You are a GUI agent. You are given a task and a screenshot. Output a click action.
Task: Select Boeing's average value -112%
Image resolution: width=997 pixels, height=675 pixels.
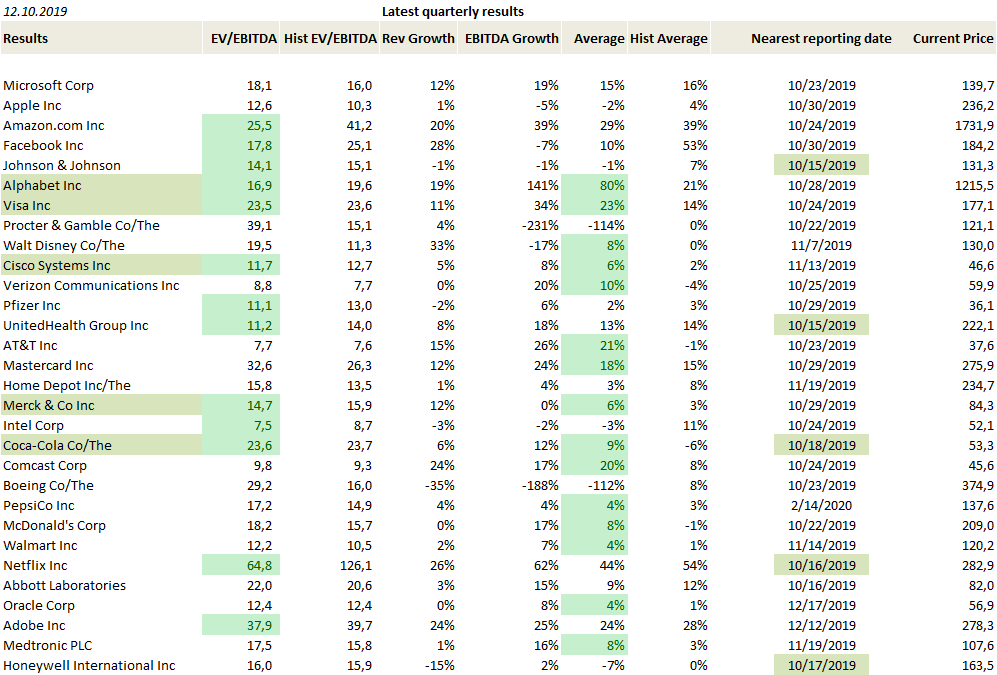pyautogui.click(x=605, y=486)
